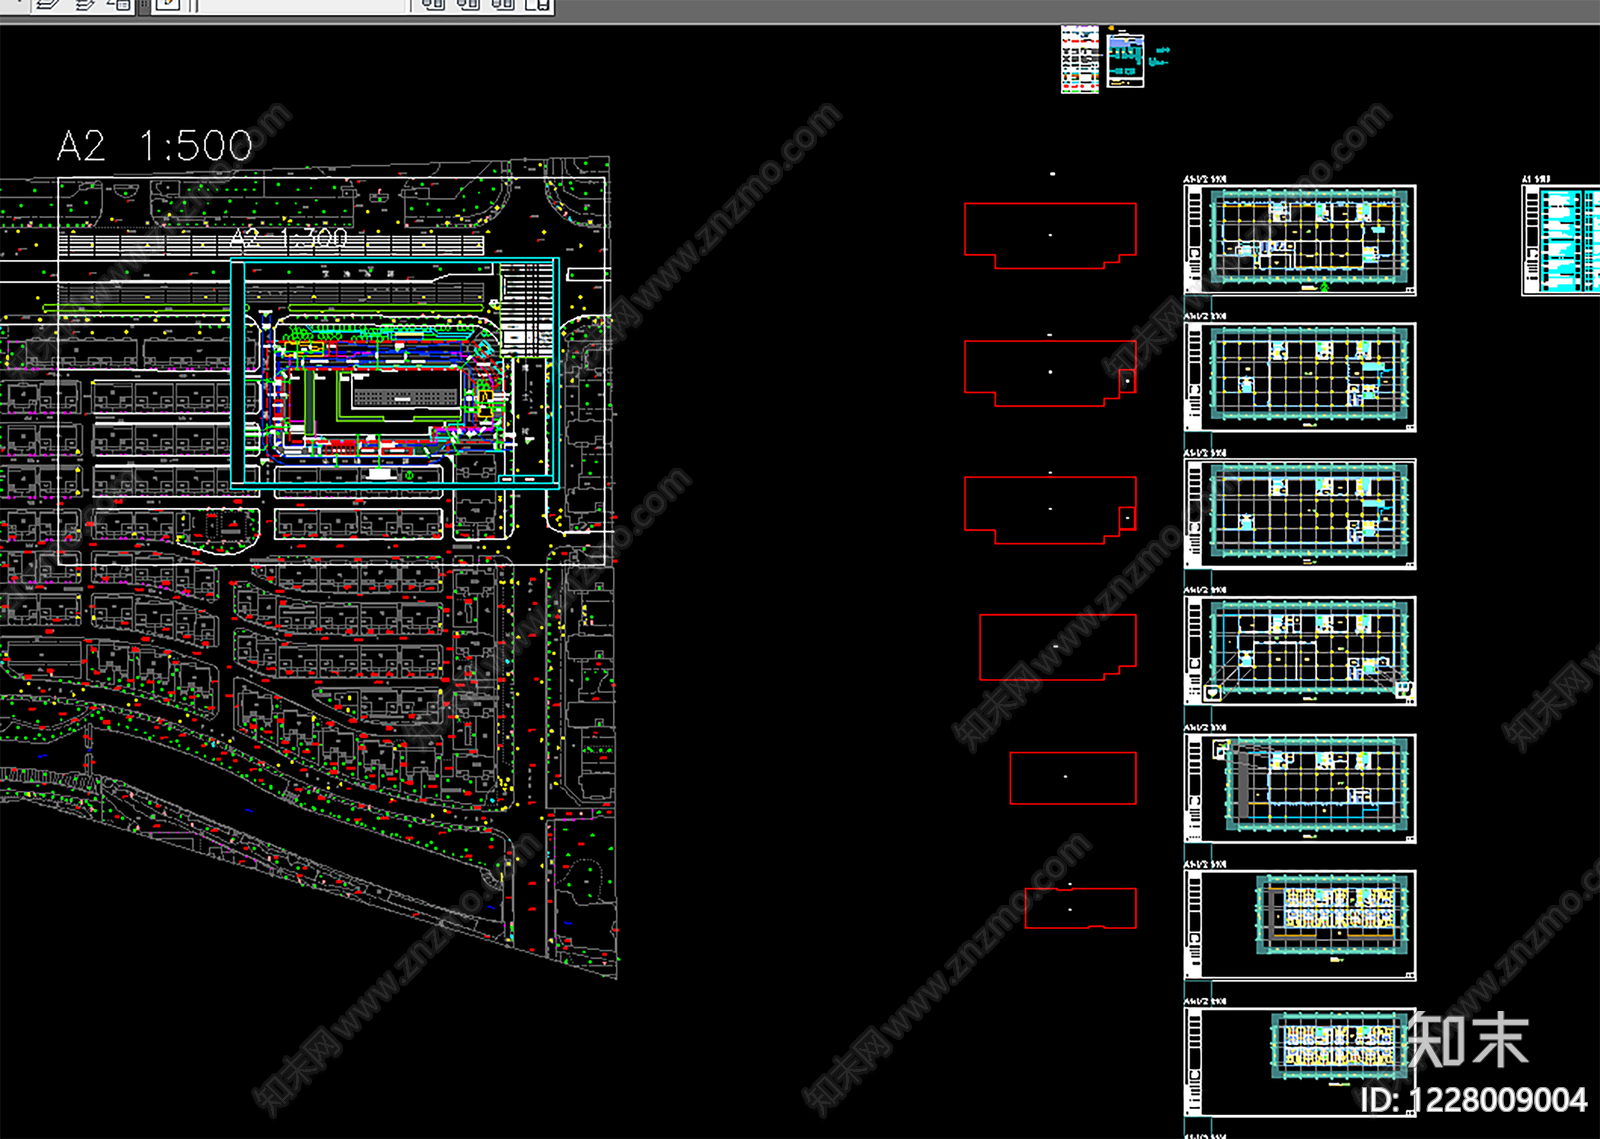This screenshot has height=1139, width=1600.
Task: Select the sixth floor plan sheet from top
Action: 1300,925
